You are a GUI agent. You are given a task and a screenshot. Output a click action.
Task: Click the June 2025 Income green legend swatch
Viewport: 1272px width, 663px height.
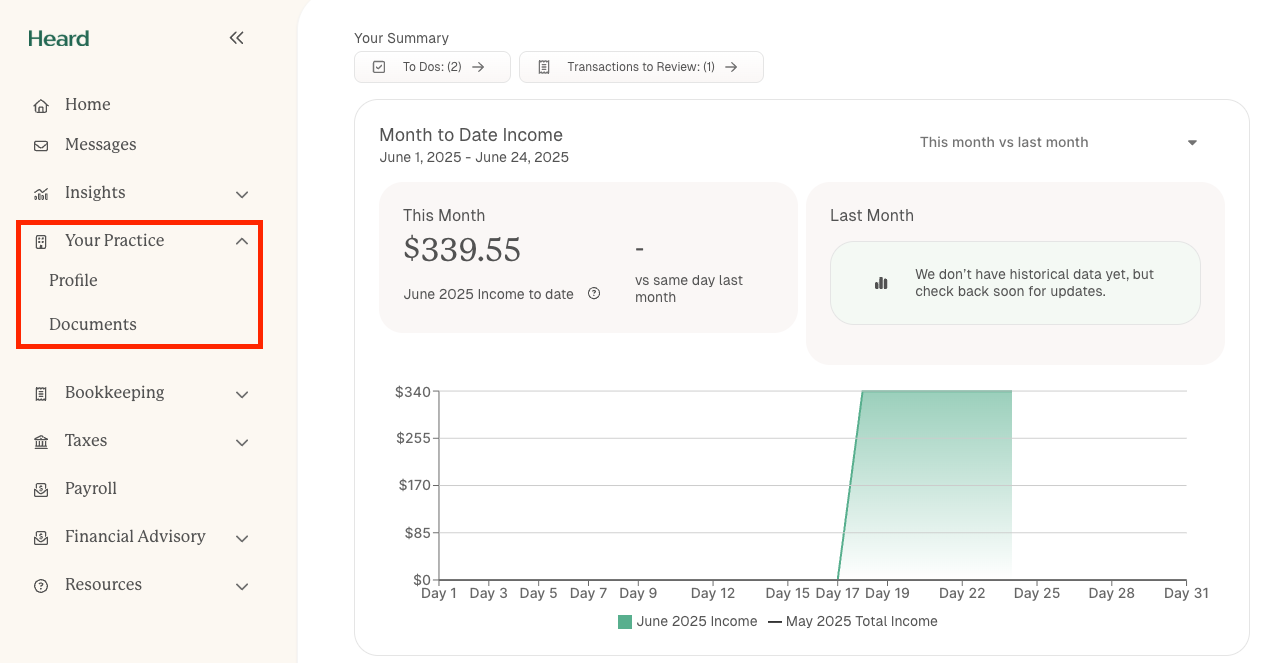[623, 621]
